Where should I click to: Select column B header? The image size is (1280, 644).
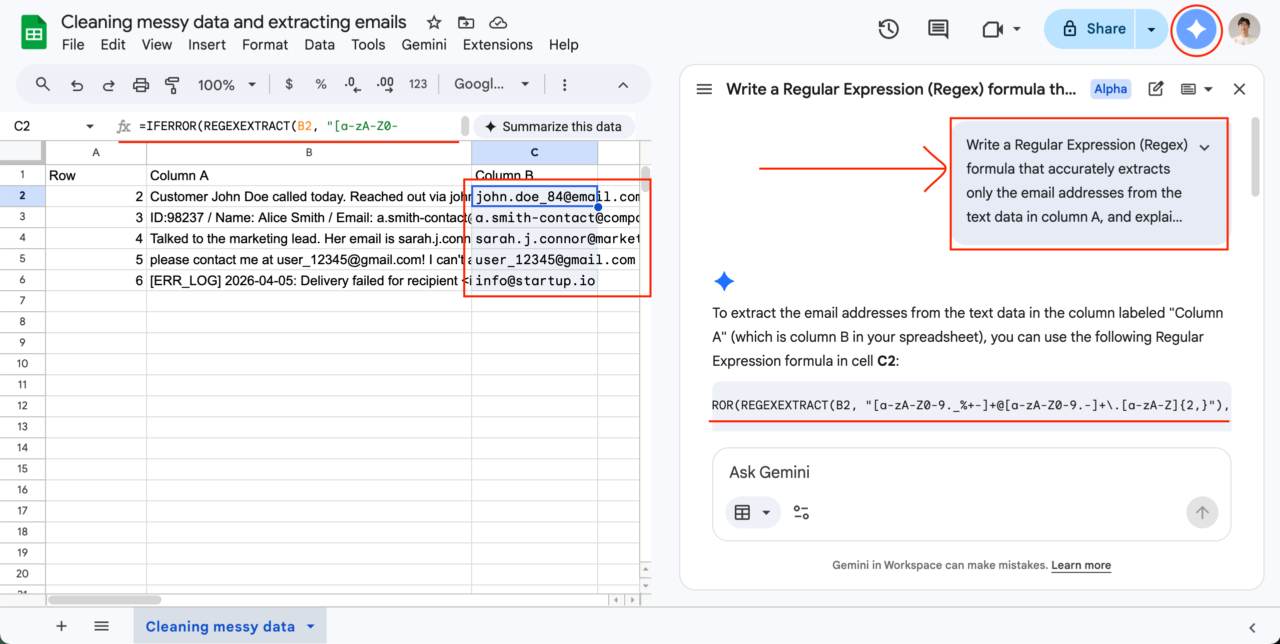click(x=309, y=153)
